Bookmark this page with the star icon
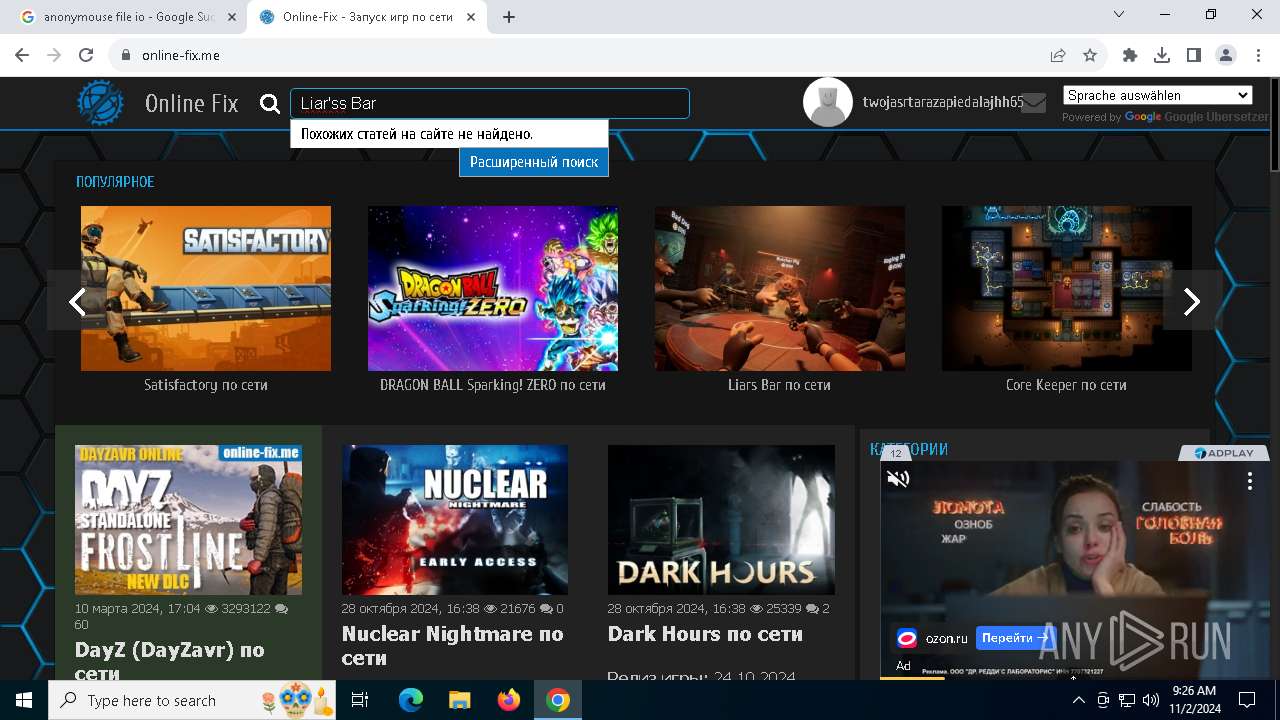This screenshot has width=1280, height=720. 1090,56
